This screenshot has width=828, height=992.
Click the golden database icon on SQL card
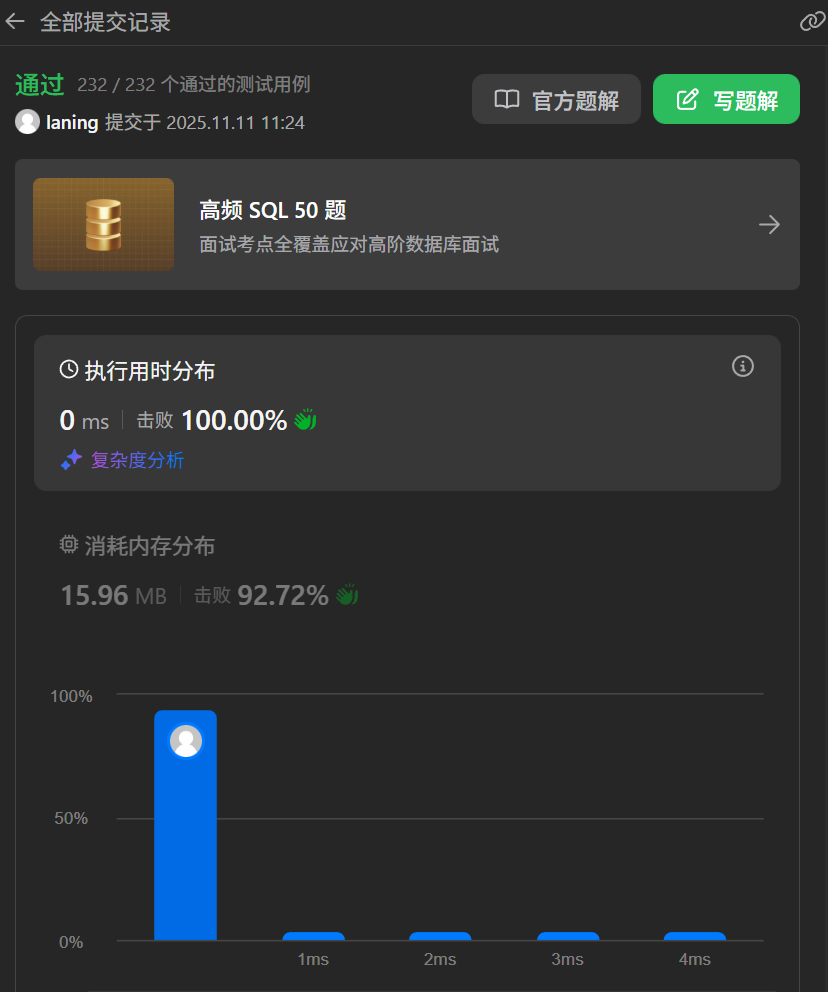pos(103,223)
